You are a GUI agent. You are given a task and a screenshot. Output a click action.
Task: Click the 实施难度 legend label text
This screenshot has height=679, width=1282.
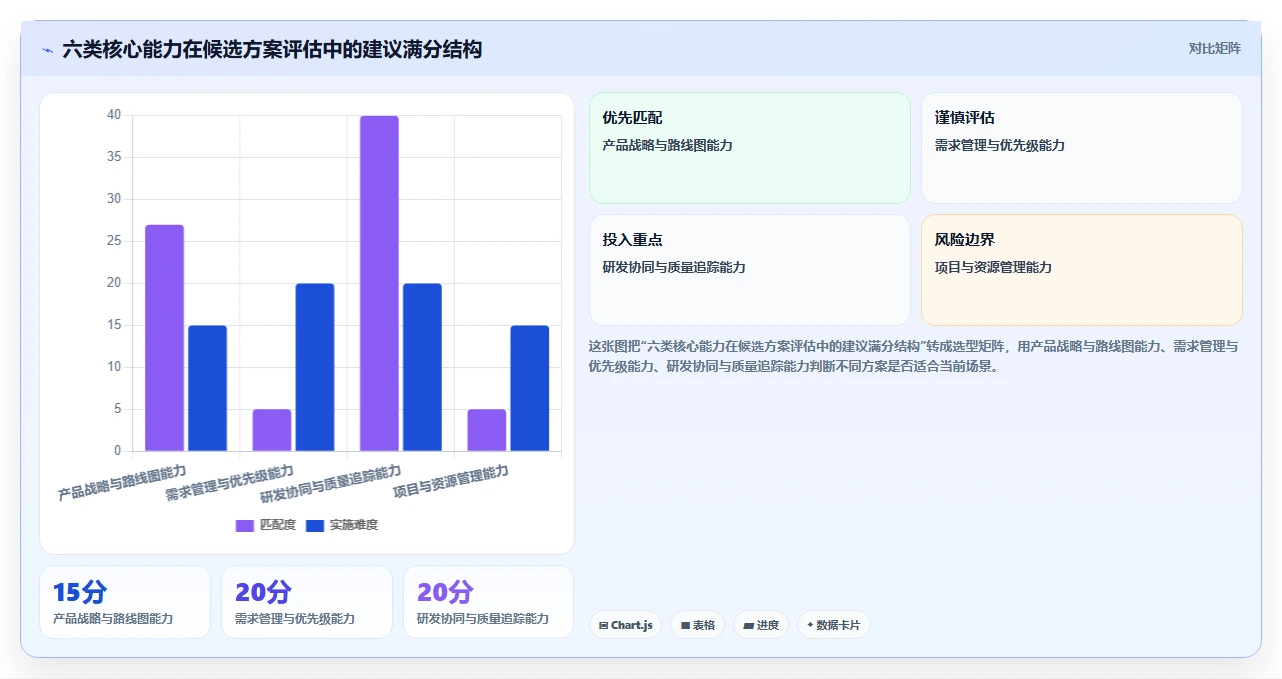[x=354, y=525]
